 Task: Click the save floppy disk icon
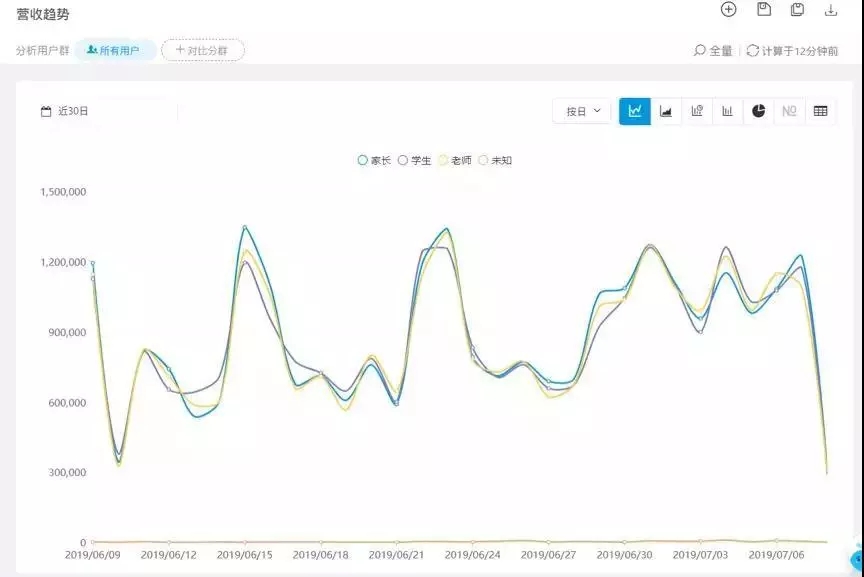[x=764, y=9]
